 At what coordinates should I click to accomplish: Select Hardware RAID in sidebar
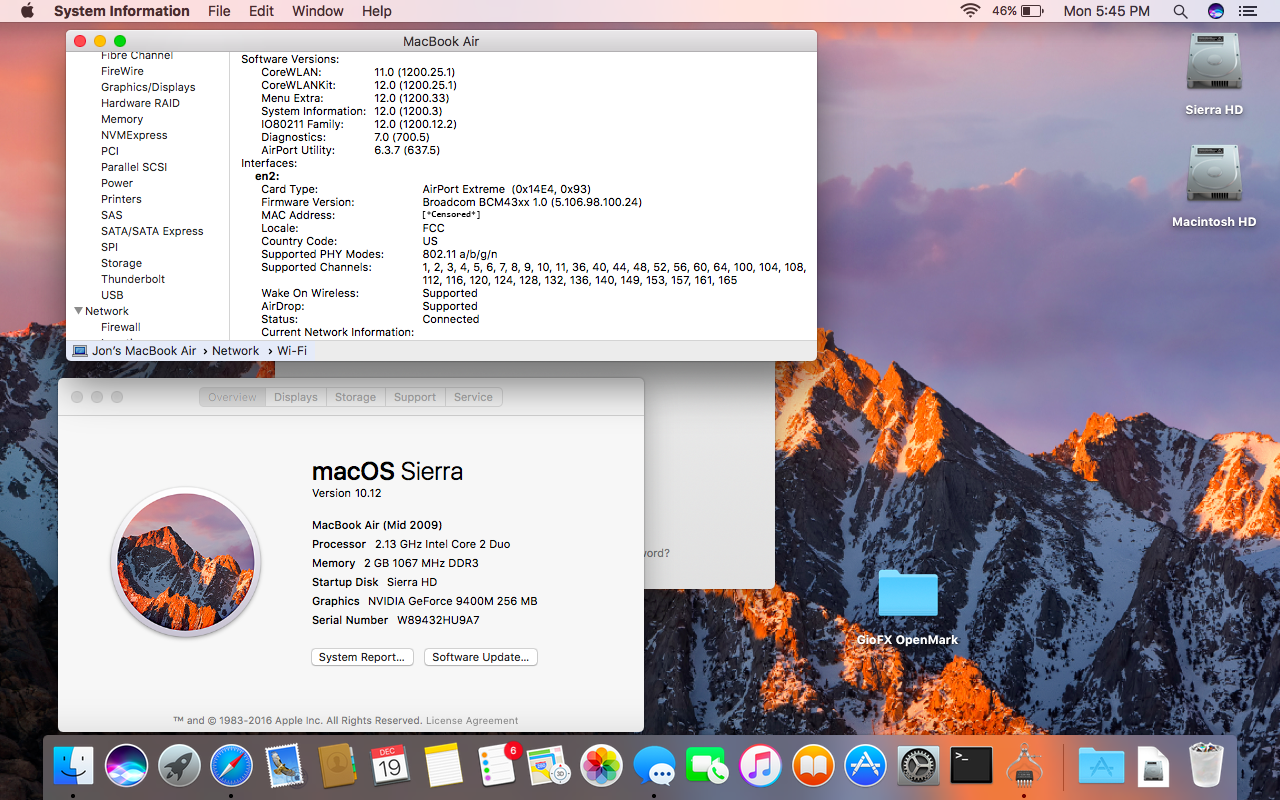(140, 103)
